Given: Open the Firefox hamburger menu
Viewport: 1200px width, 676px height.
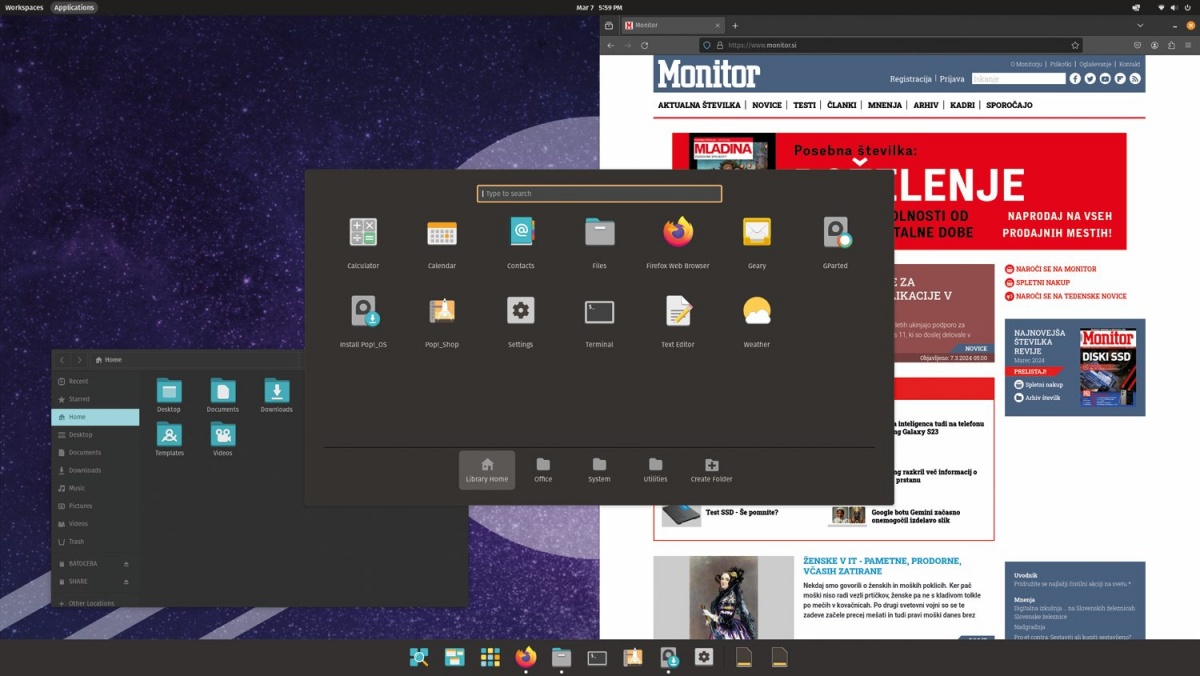Looking at the screenshot, I should [1189, 45].
